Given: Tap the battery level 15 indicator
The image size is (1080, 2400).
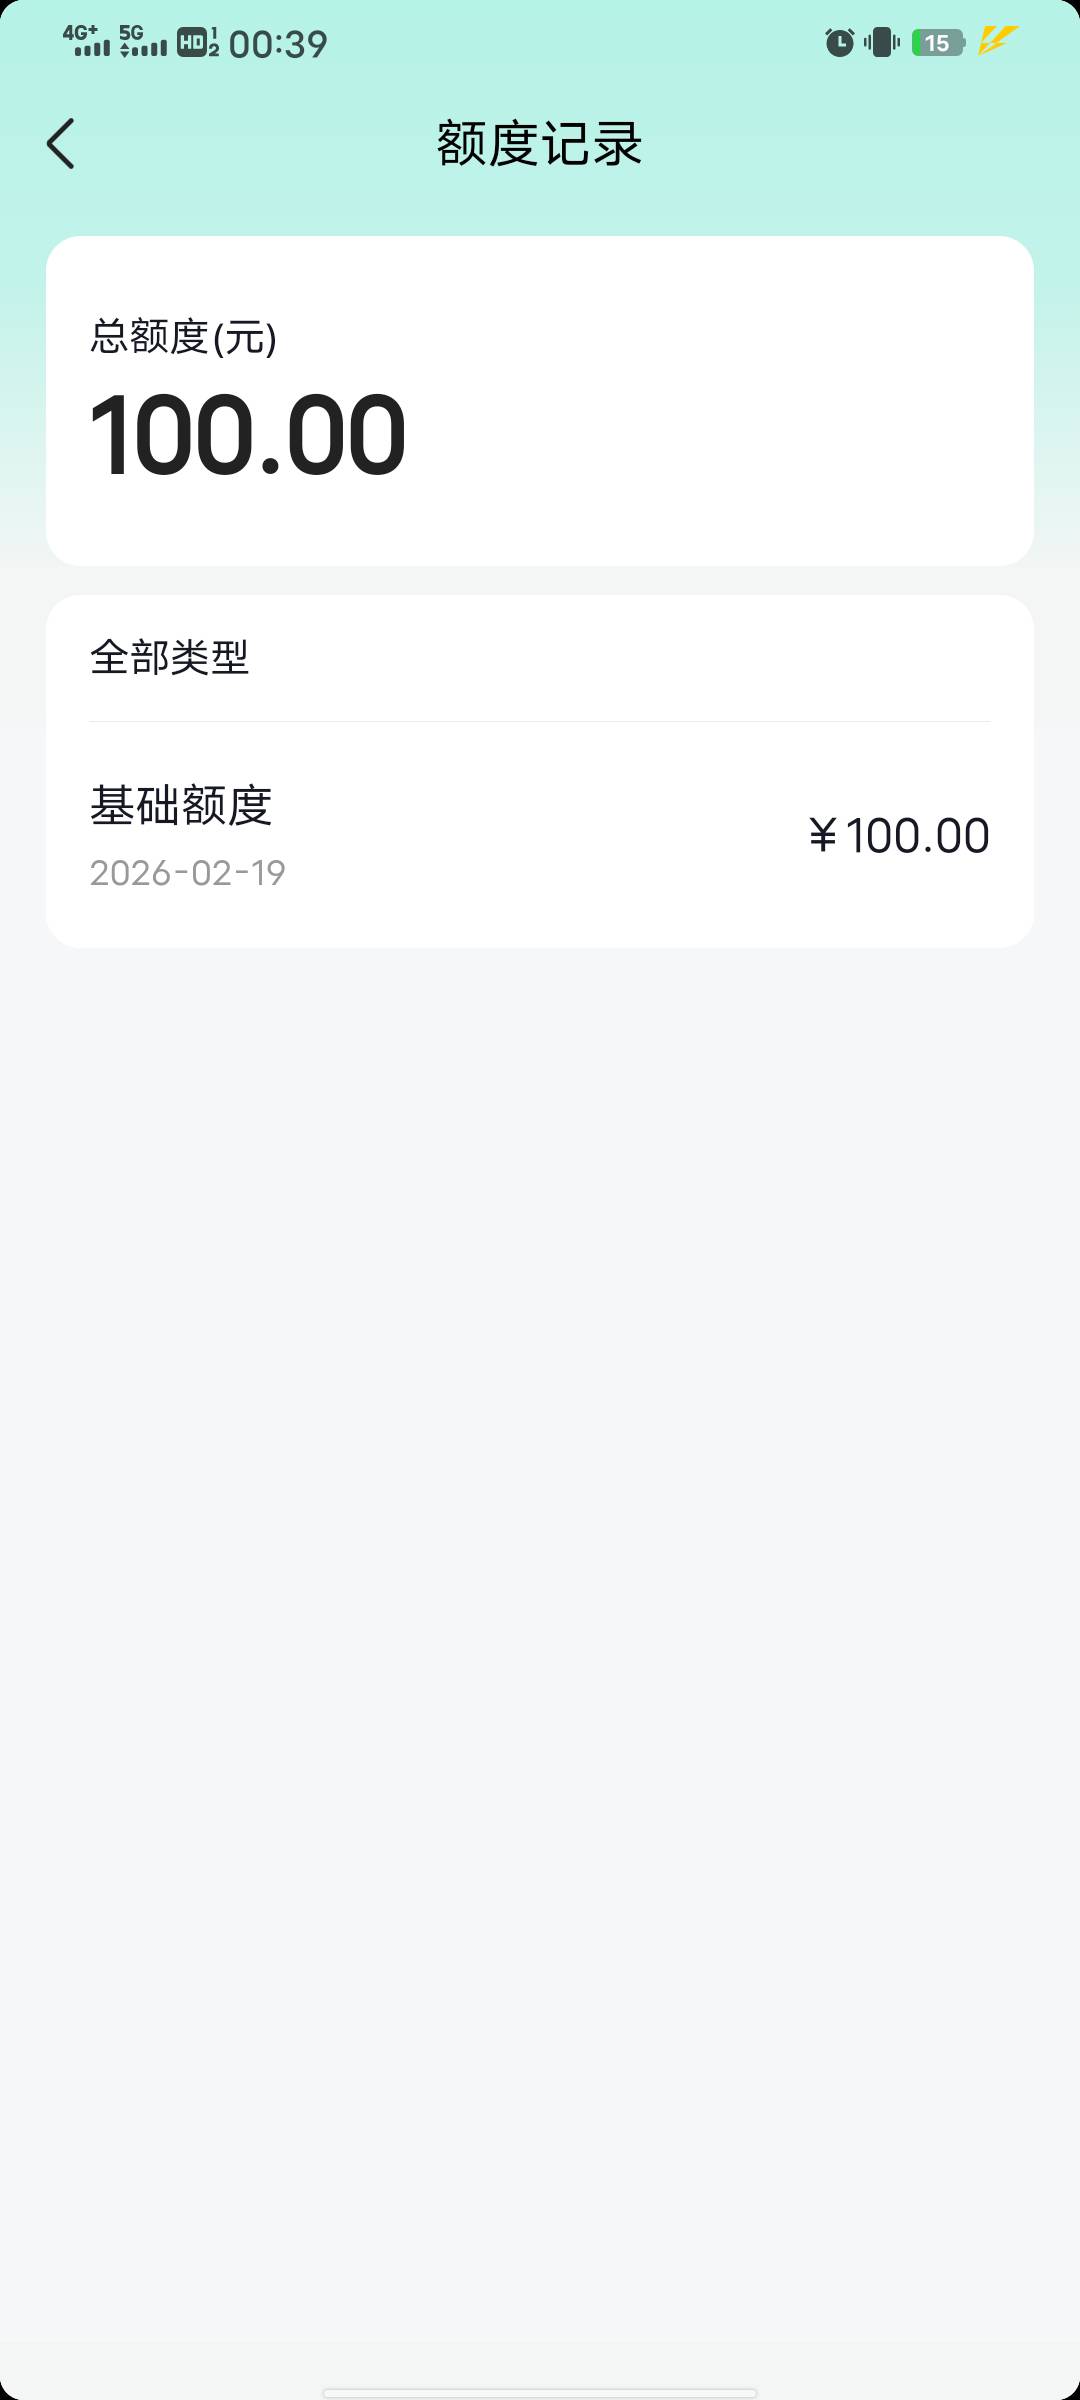Looking at the screenshot, I should coord(937,43).
